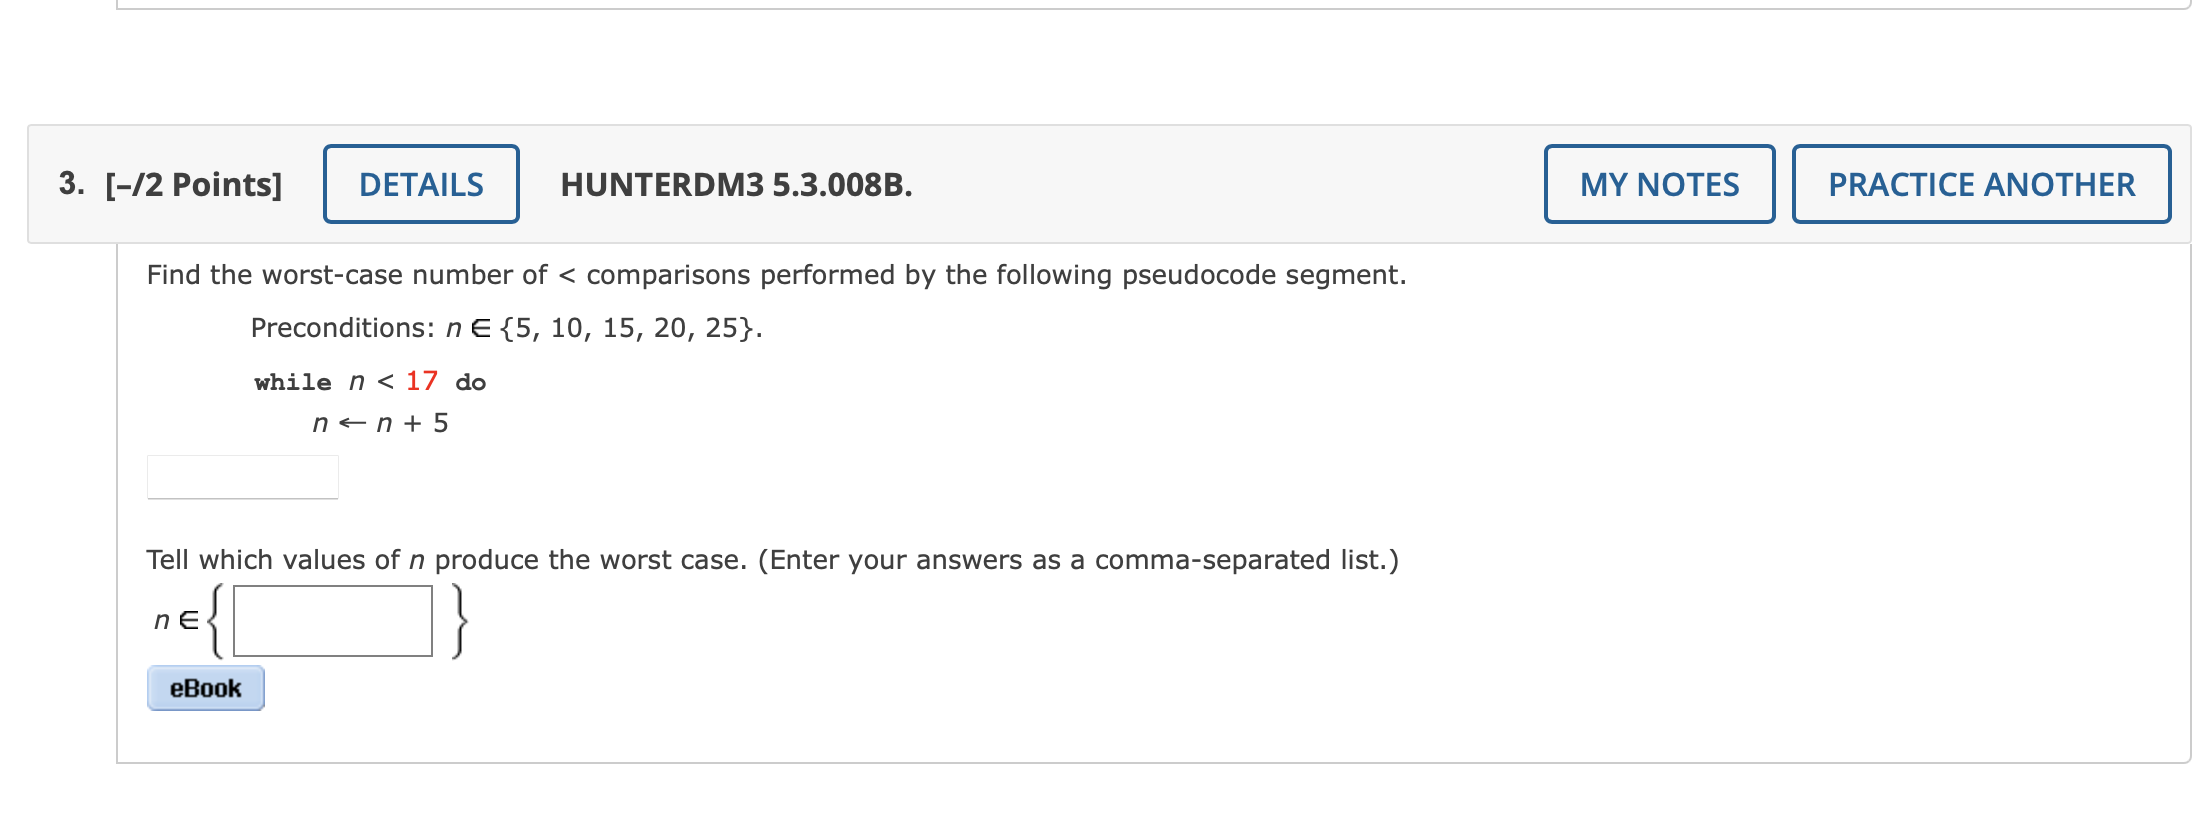Click the problem ID HUNTERDM3 5.3.008B
This screenshot has width=2209, height=836.
tap(736, 185)
